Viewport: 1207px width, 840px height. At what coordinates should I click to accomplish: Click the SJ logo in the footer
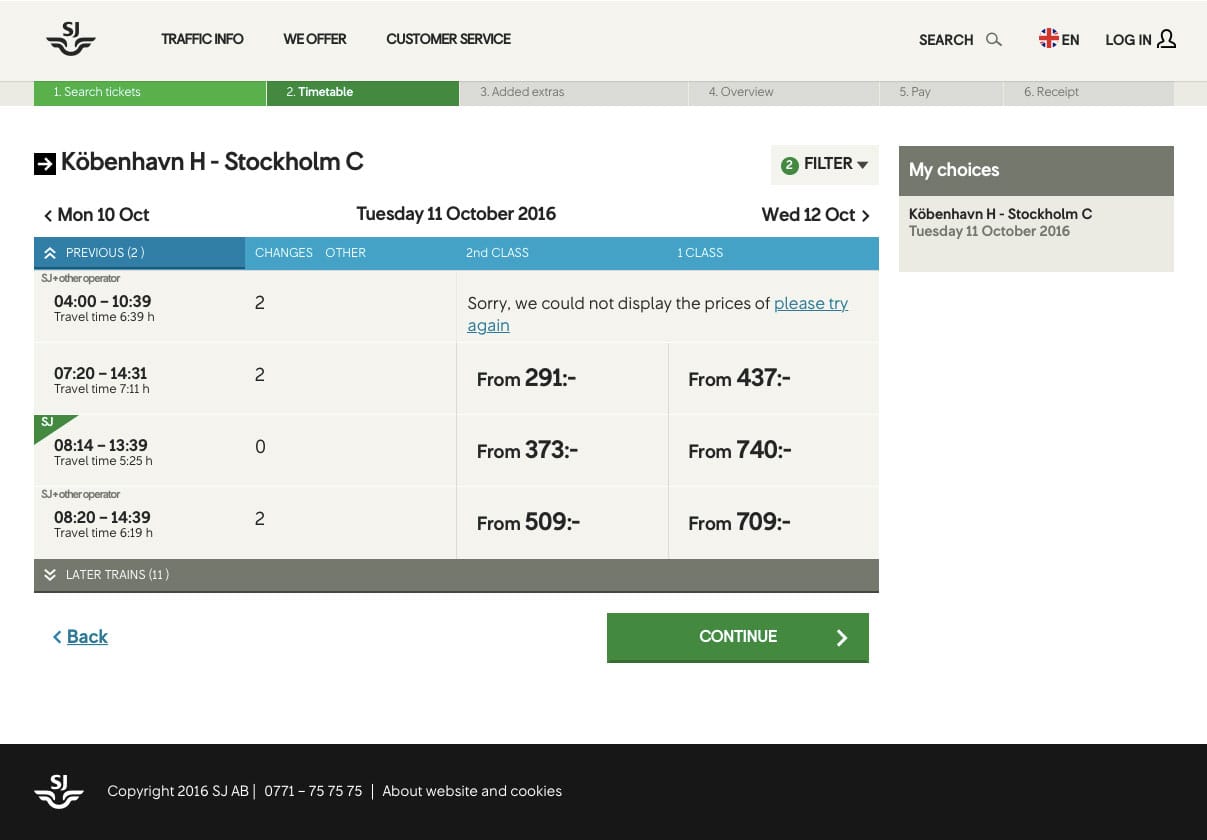coord(58,791)
